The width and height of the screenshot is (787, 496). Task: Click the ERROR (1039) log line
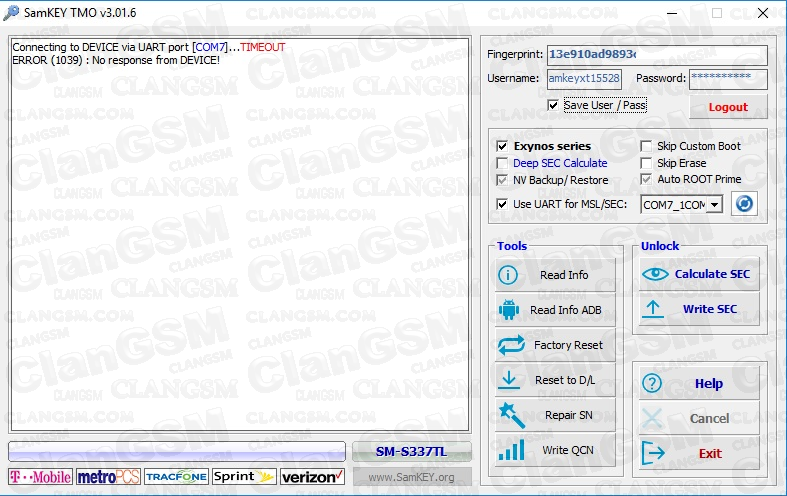pyautogui.click(x=116, y=60)
